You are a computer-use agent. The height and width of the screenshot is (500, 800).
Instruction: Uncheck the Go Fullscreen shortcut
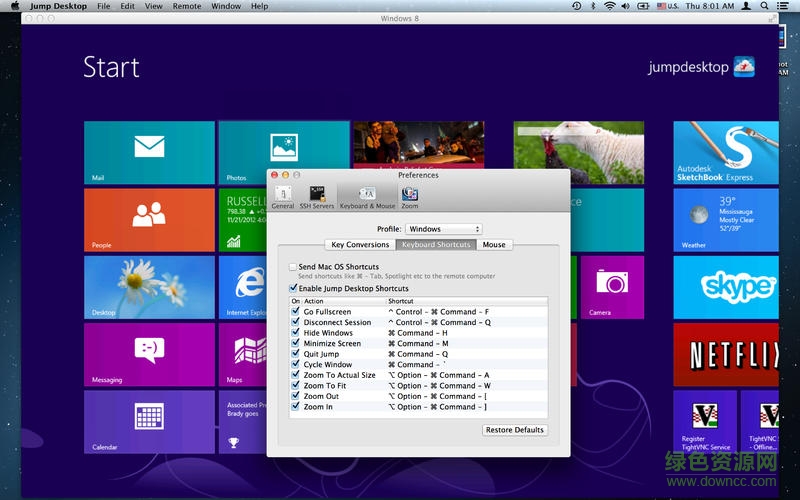(296, 312)
